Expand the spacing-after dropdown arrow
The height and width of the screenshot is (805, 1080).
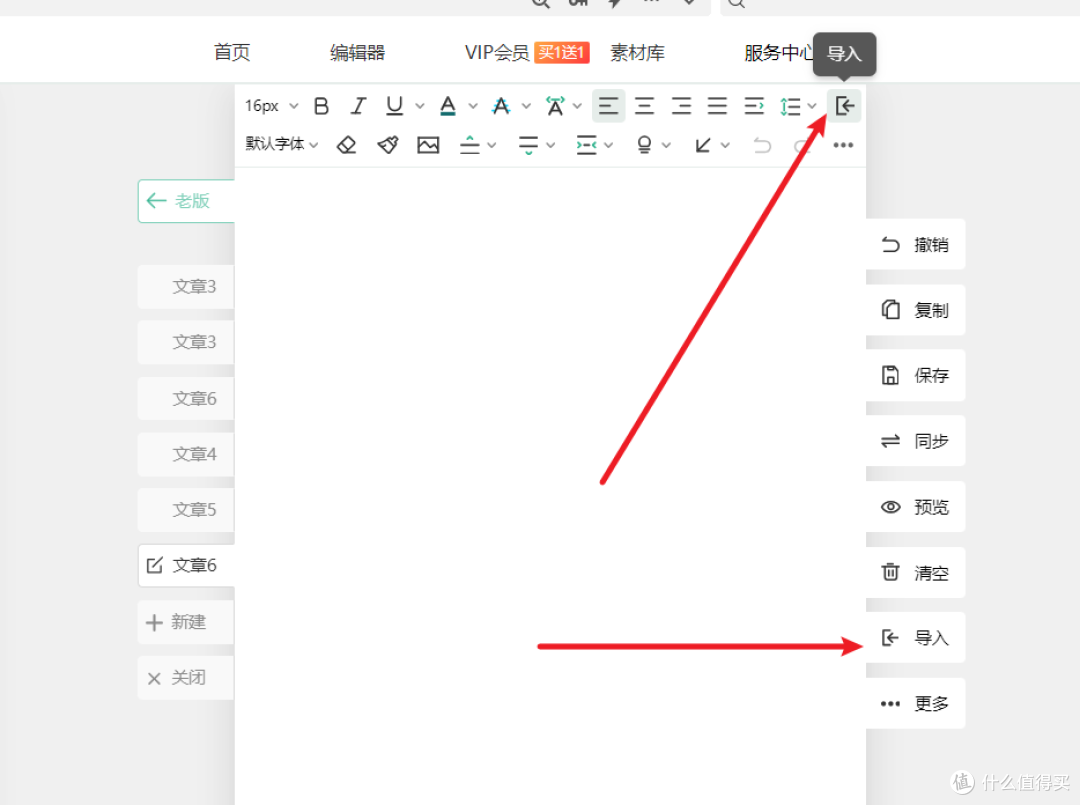tap(550, 145)
